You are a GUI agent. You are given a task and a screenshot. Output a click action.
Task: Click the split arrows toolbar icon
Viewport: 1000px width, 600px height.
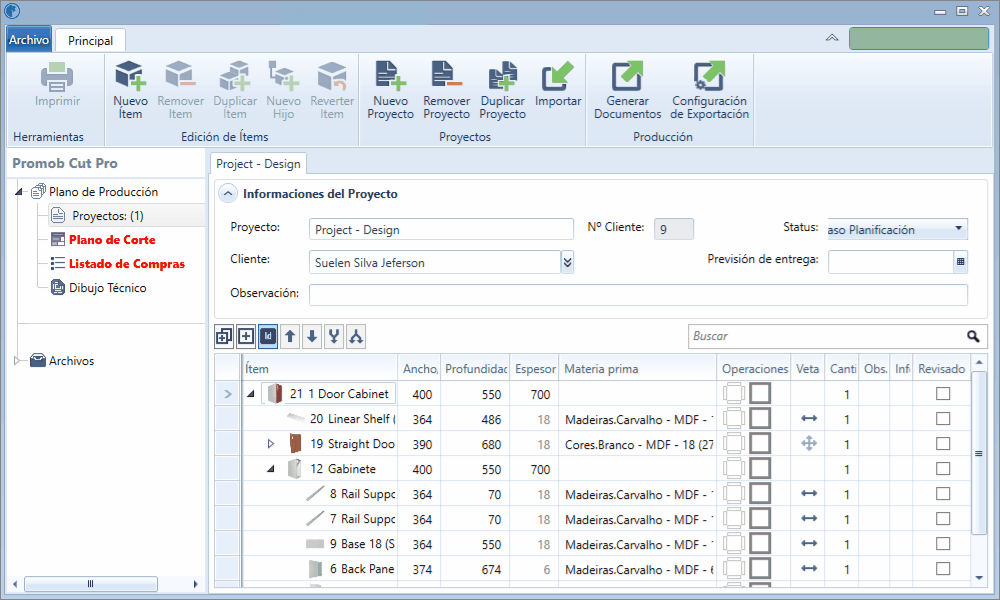pyautogui.click(x=356, y=336)
